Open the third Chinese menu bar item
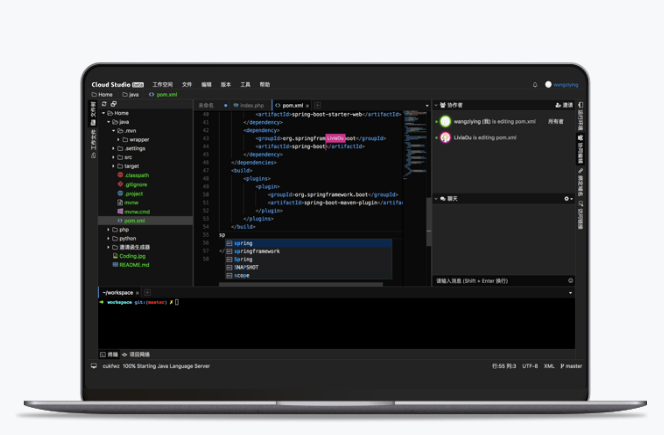Screen dimensions: 664x435 click(x=206, y=85)
